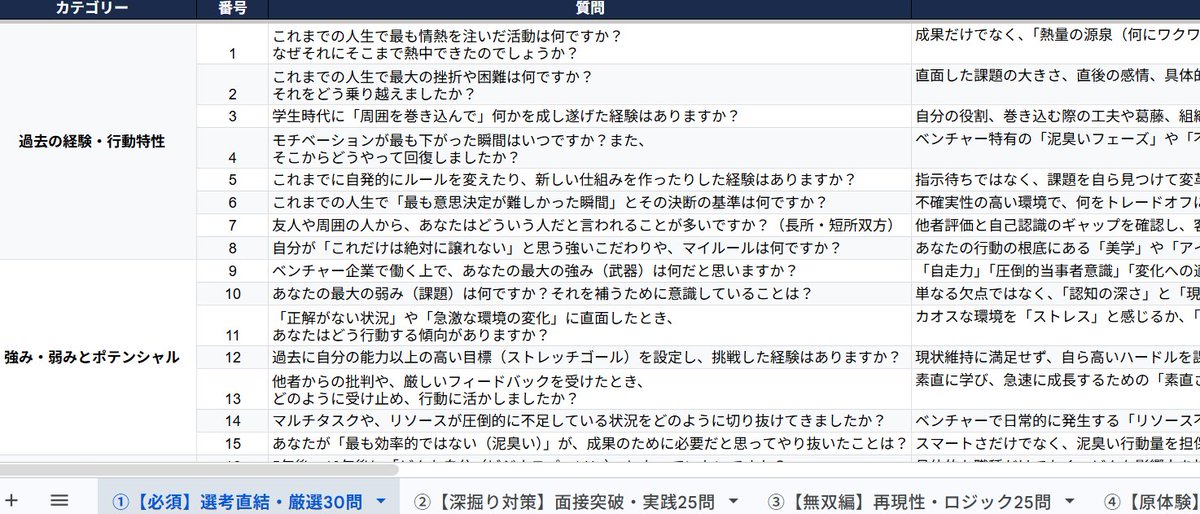Select the cell beginning 単なる欠点ではなく、「認知の深さ」
This screenshot has width=1200, height=514.
(x=1055, y=294)
